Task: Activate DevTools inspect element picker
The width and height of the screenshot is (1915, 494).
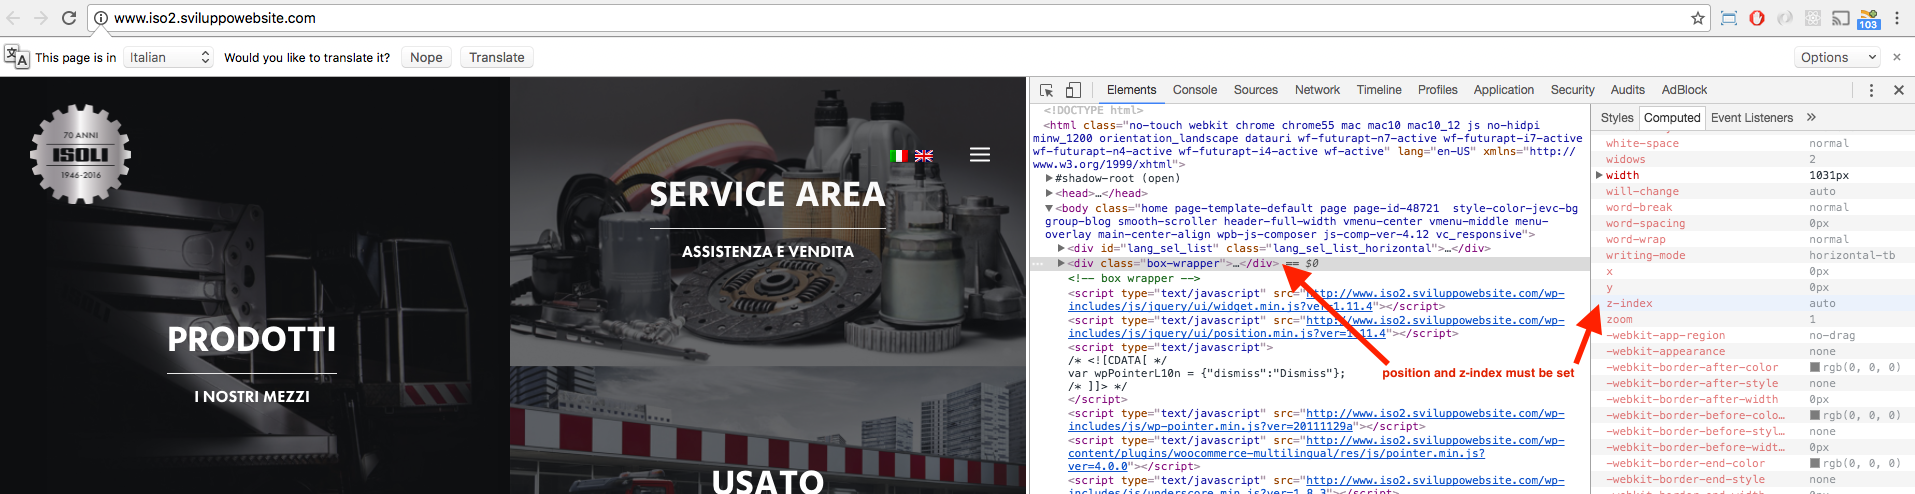Action: click(1047, 90)
